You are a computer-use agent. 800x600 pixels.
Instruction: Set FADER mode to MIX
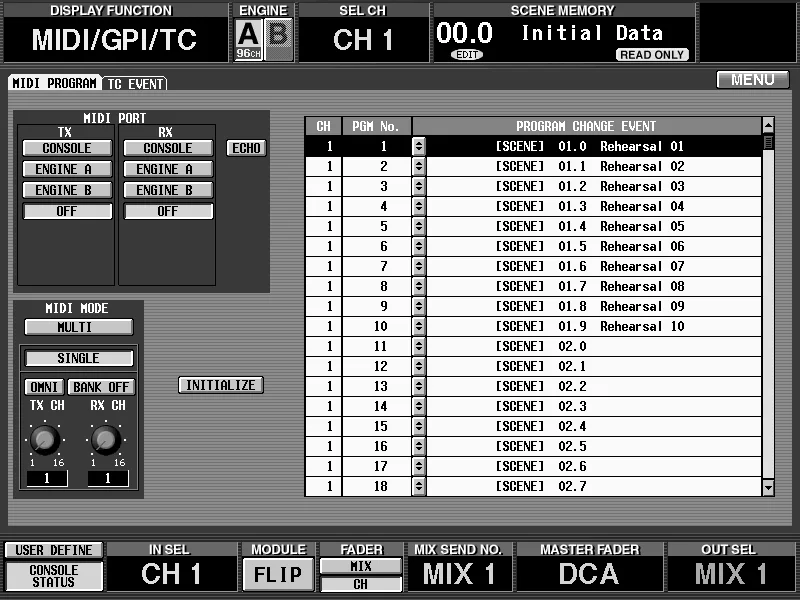pos(361,566)
